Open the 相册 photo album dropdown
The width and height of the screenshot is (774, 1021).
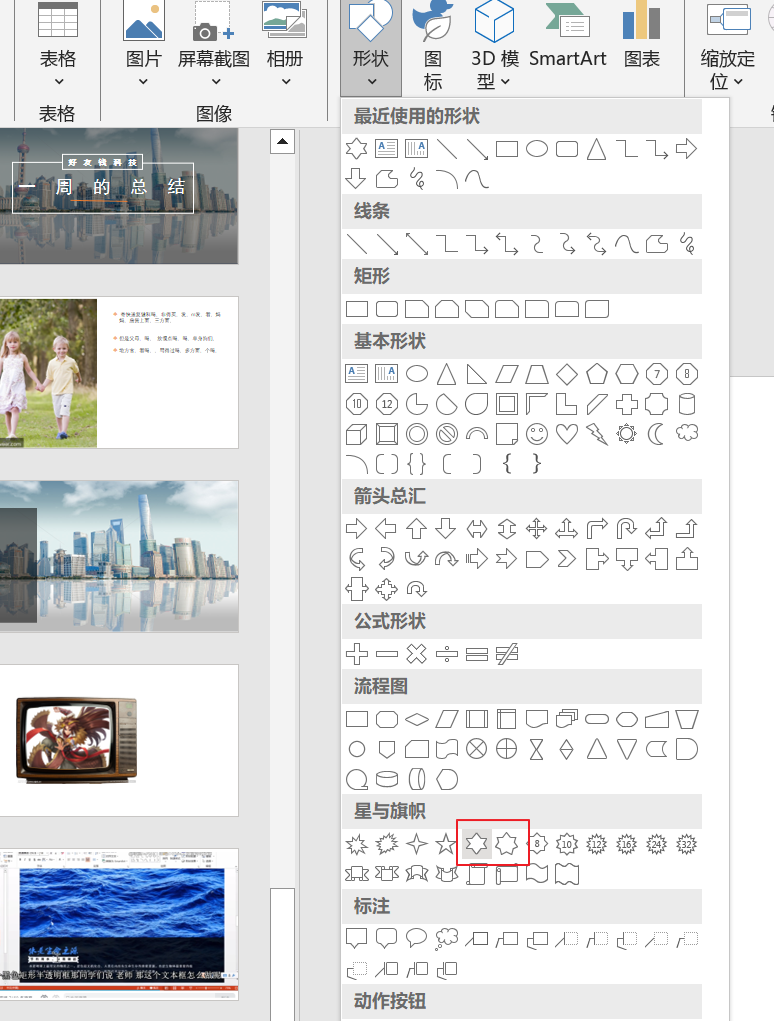click(285, 47)
